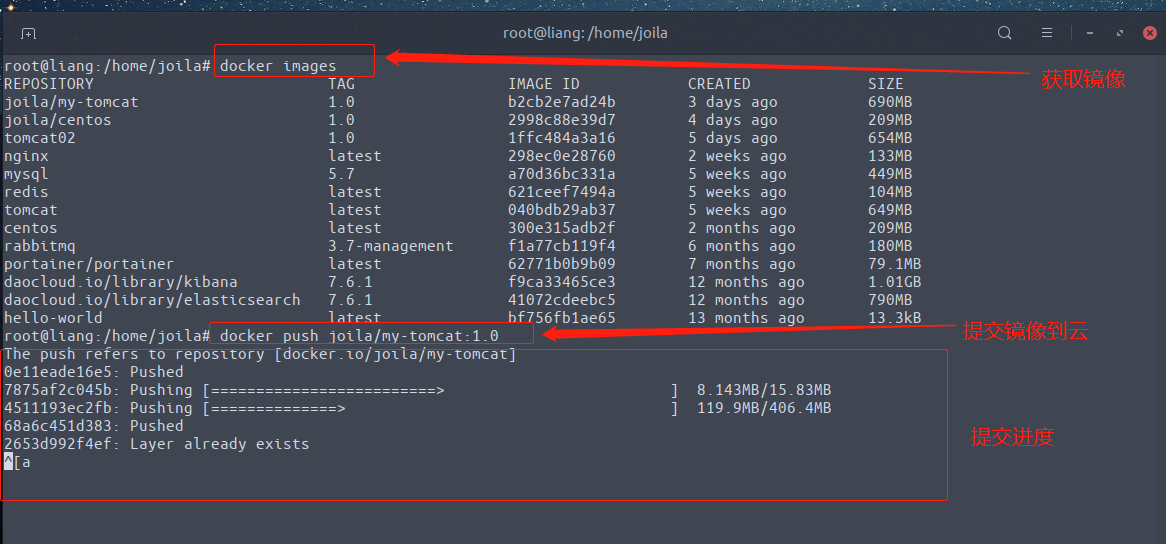
Task: Click the joila/my-tomcat repository entry
Action: coord(71,102)
